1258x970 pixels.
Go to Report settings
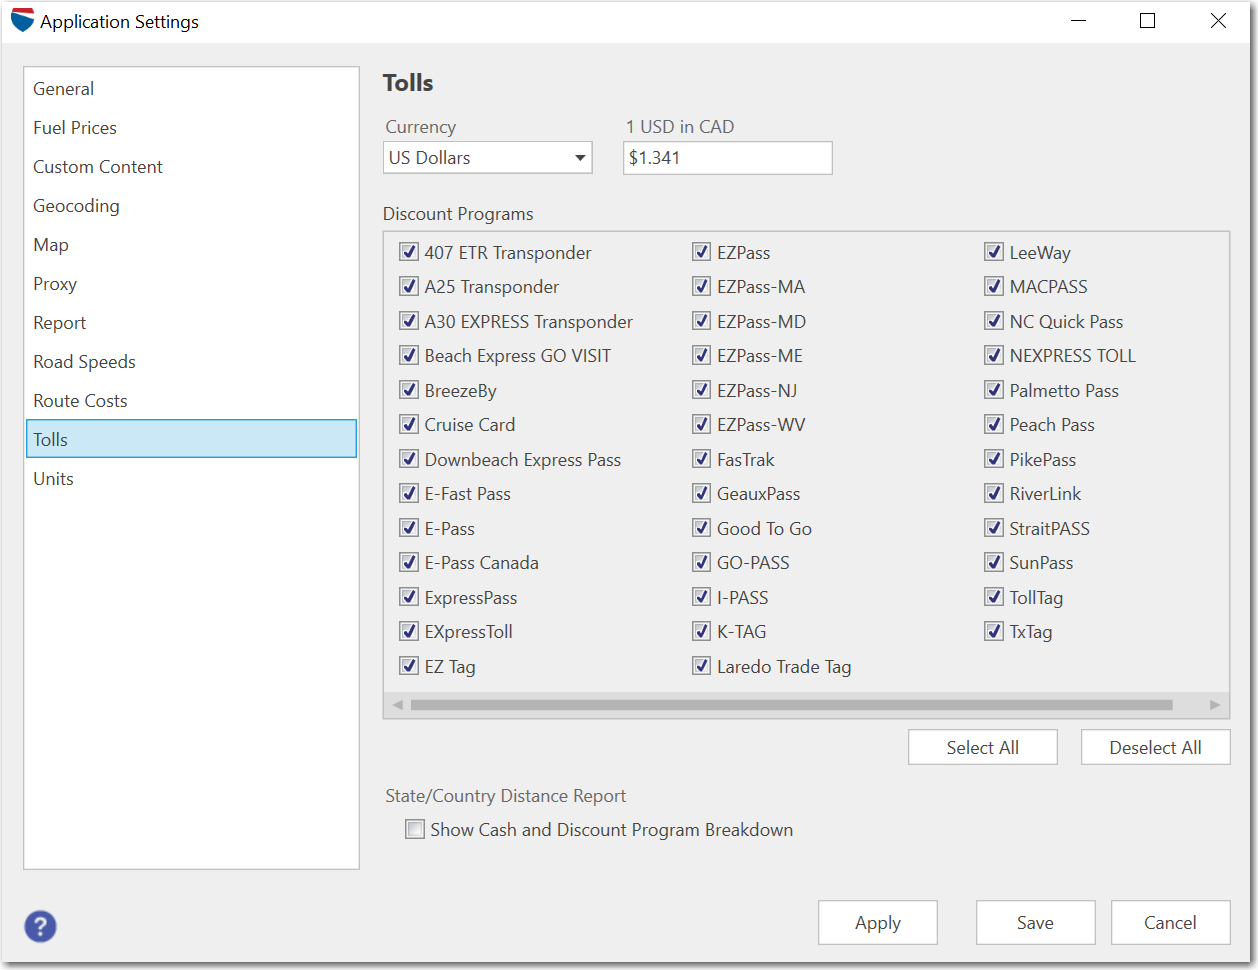click(x=191, y=323)
